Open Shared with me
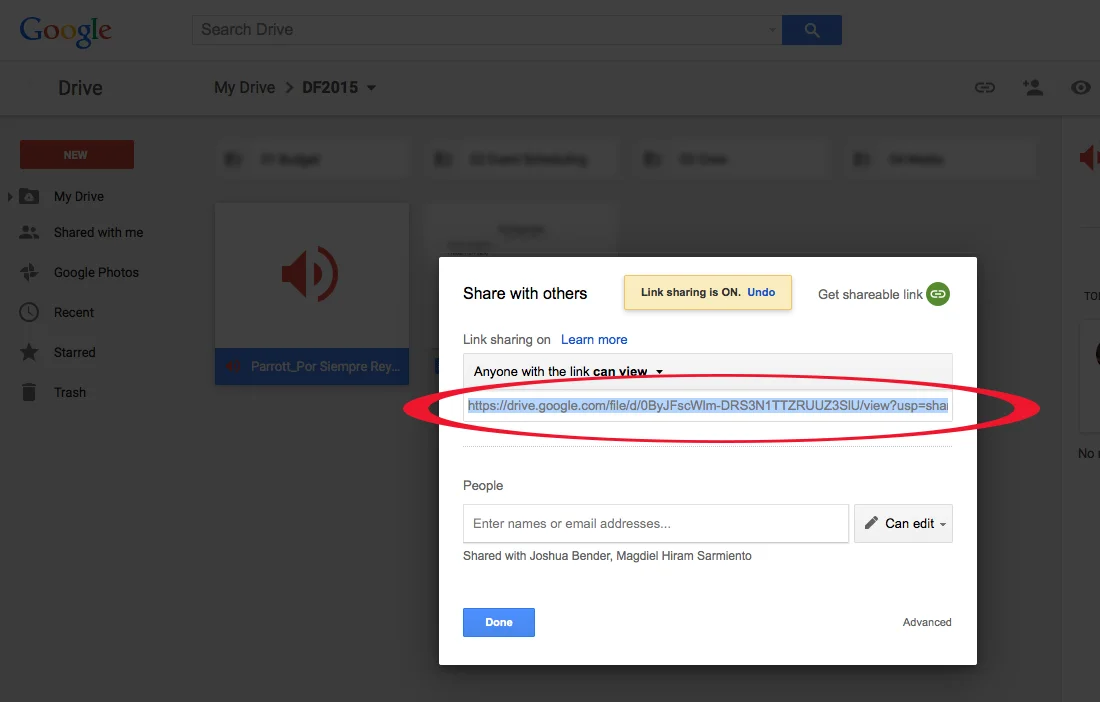This screenshot has height=702, width=1100. pos(98,232)
